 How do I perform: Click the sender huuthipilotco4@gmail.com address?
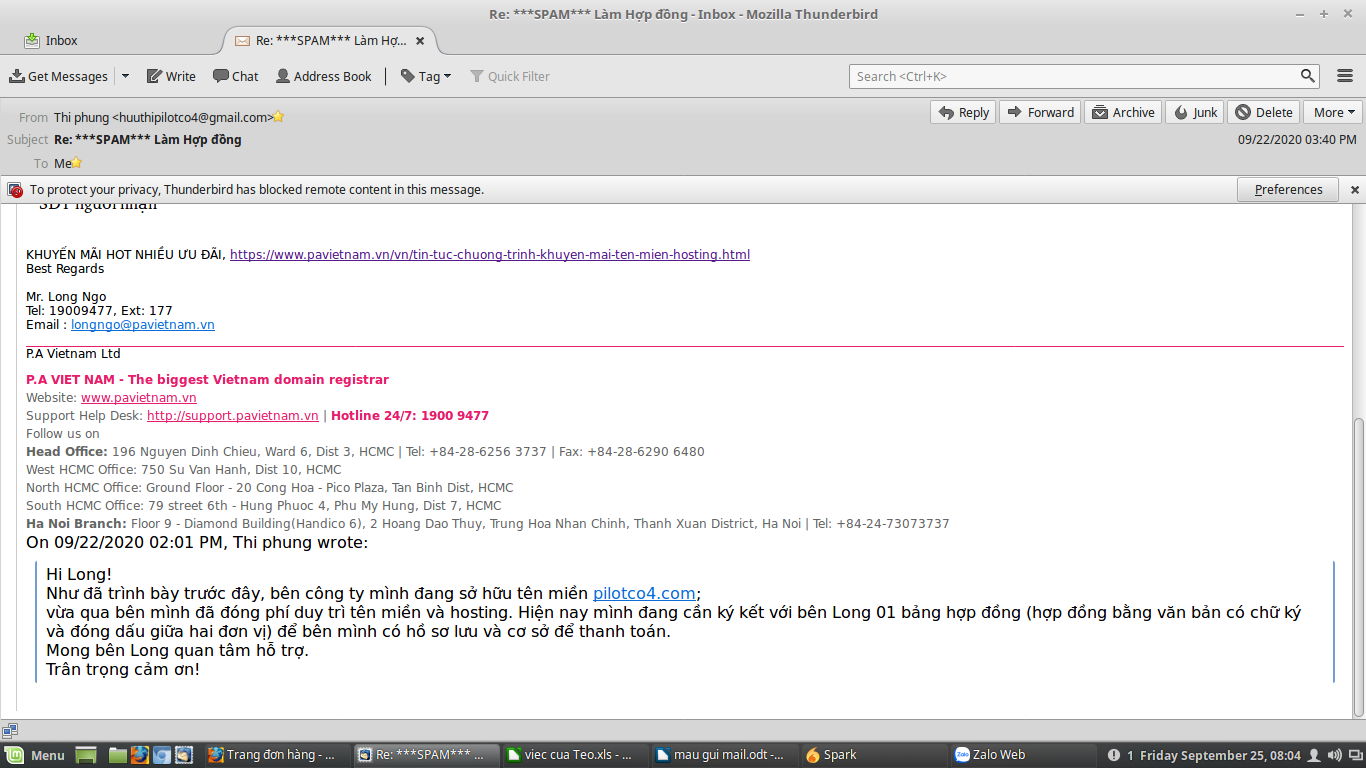192,117
